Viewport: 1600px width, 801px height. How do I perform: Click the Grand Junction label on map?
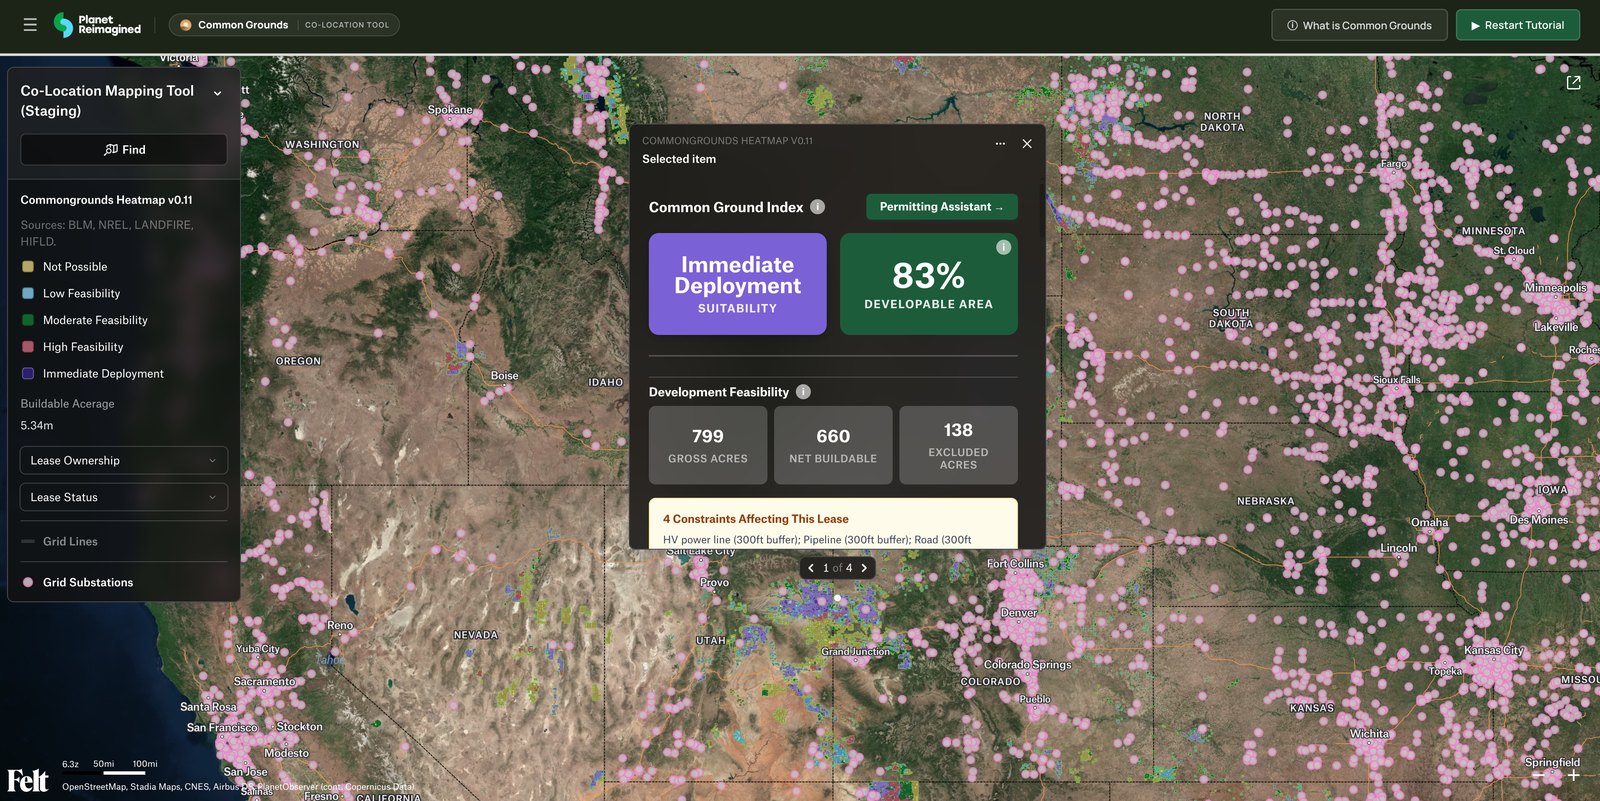[856, 652]
